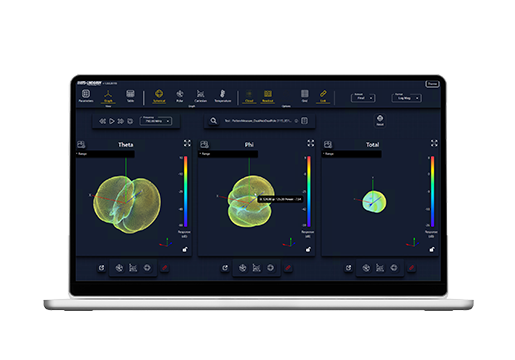Switch to the Polar graph type
The image size is (515, 360).
click(x=180, y=96)
